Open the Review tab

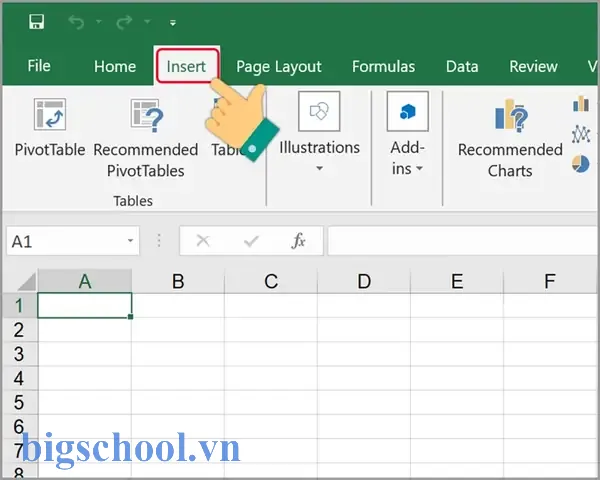point(533,67)
